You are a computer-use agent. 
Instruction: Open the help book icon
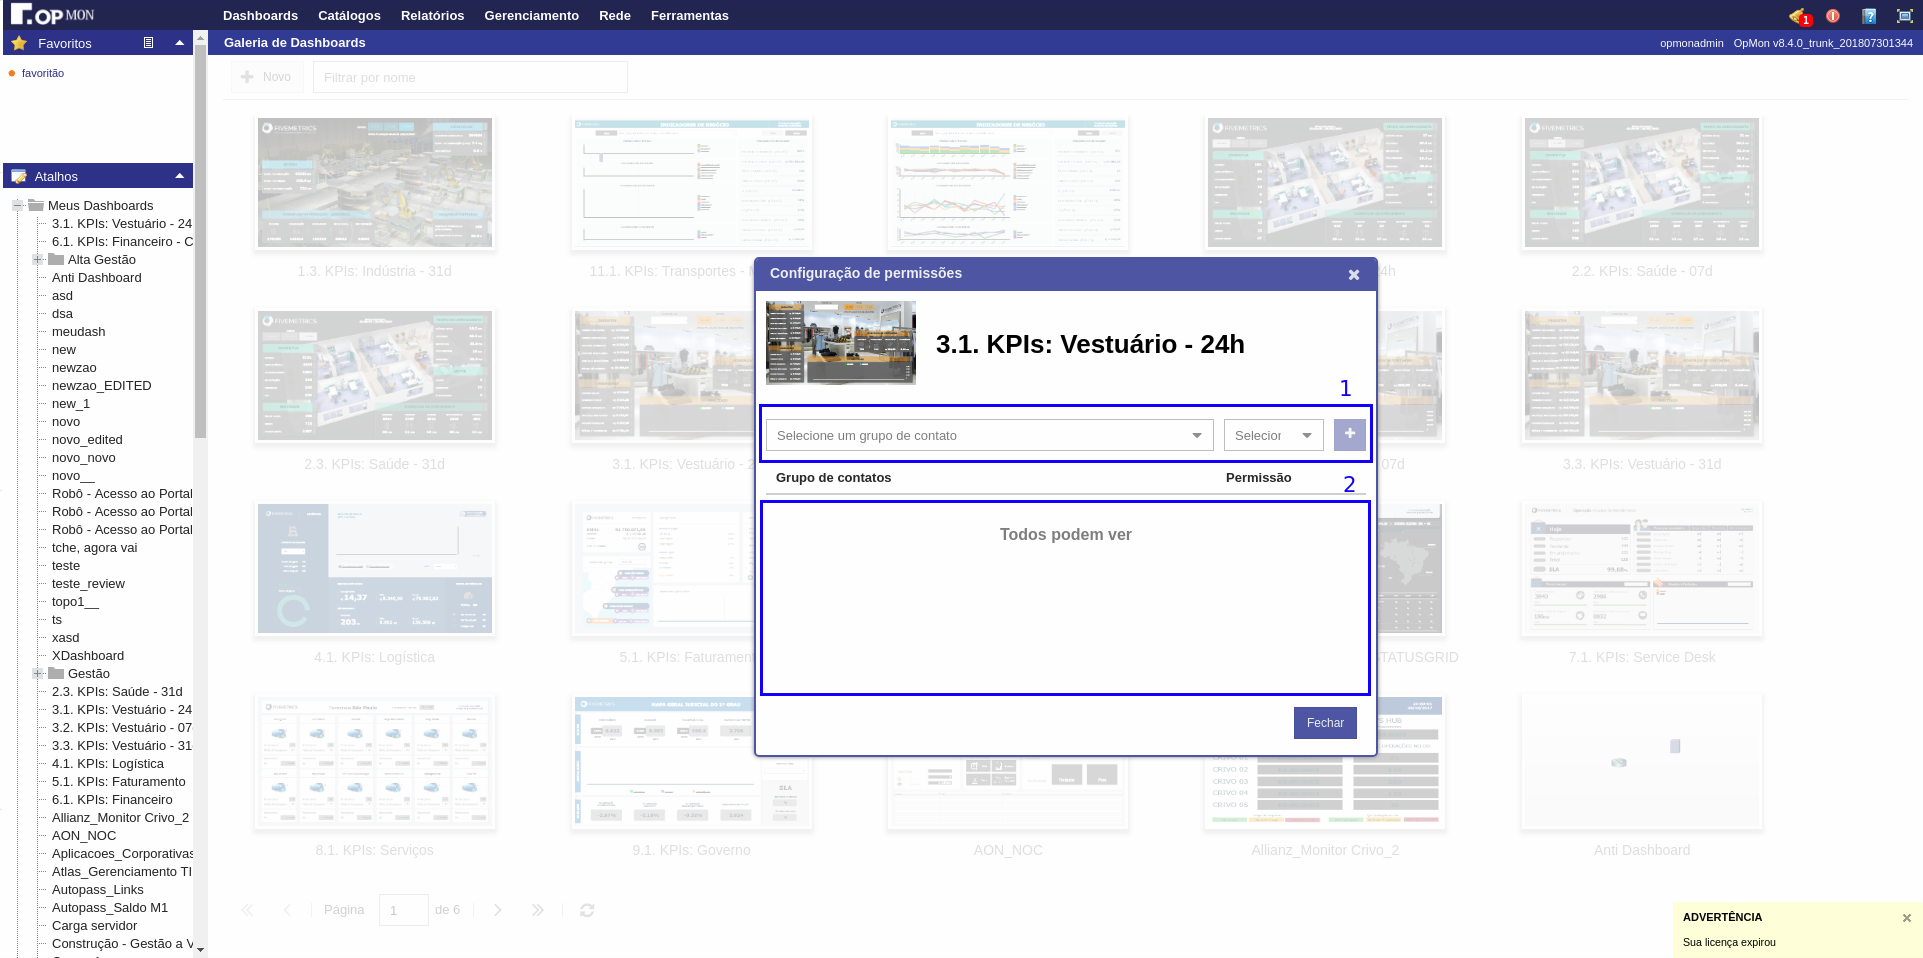click(x=1869, y=16)
